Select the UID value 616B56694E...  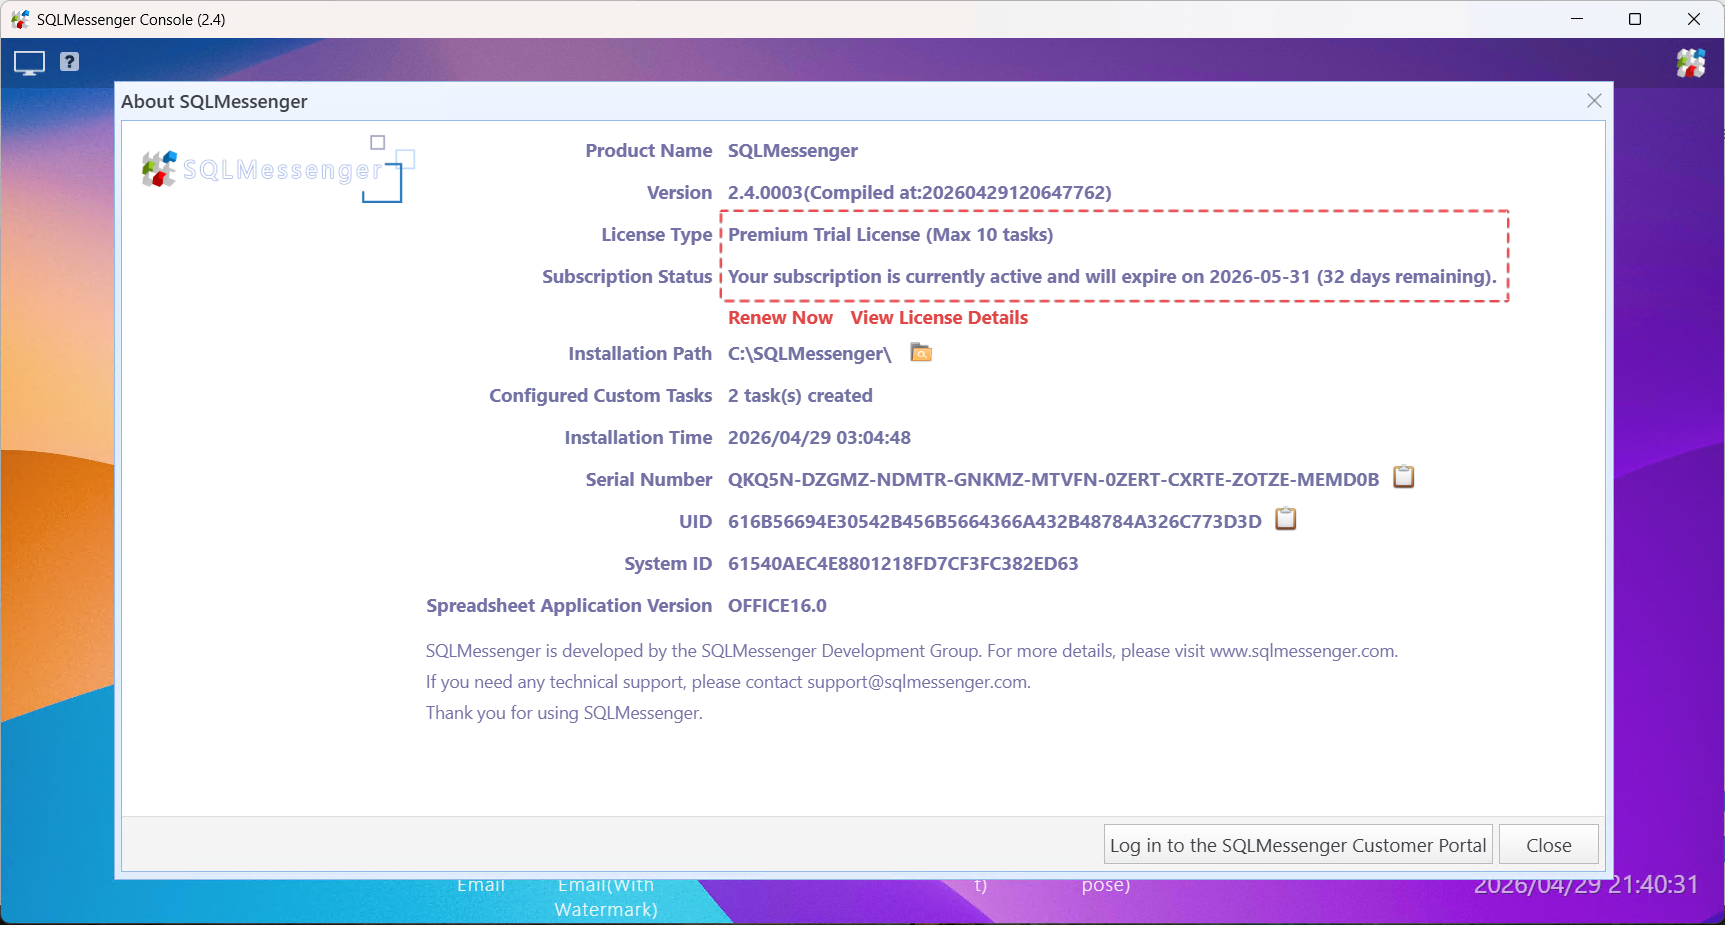(x=995, y=521)
